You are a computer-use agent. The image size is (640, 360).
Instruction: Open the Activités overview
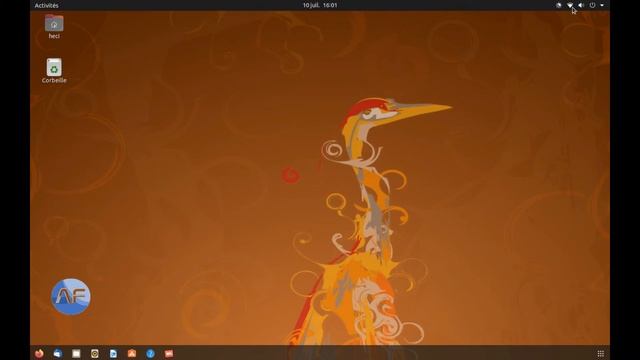pyautogui.click(x=47, y=5)
